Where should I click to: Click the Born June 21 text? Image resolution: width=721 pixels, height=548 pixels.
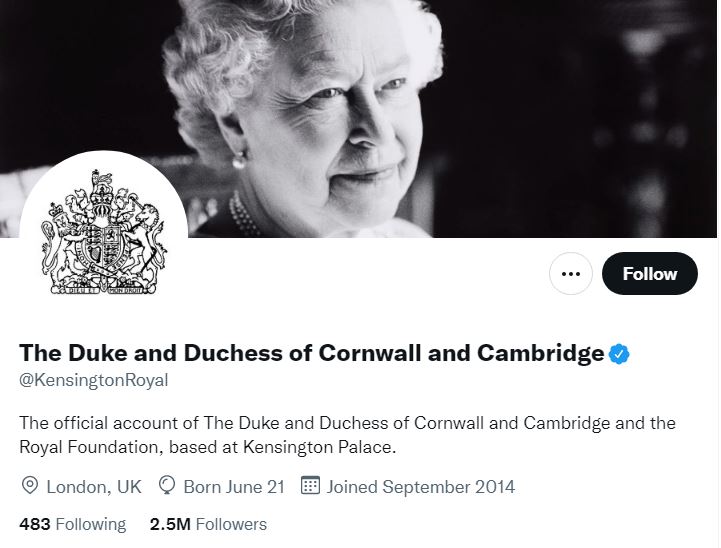tap(234, 487)
